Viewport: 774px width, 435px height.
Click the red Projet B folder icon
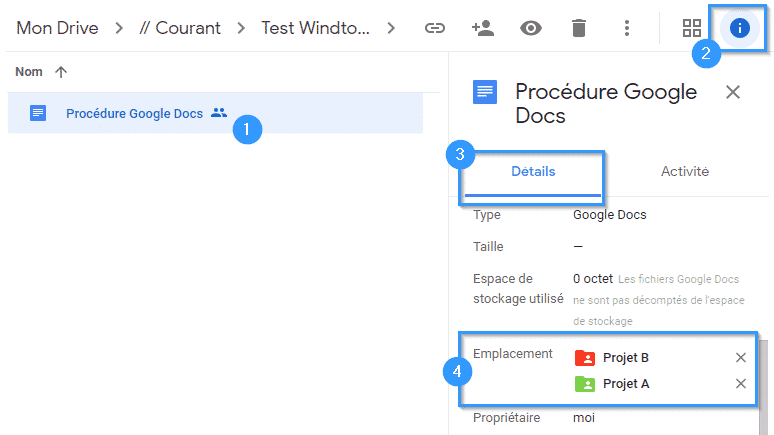coord(585,357)
